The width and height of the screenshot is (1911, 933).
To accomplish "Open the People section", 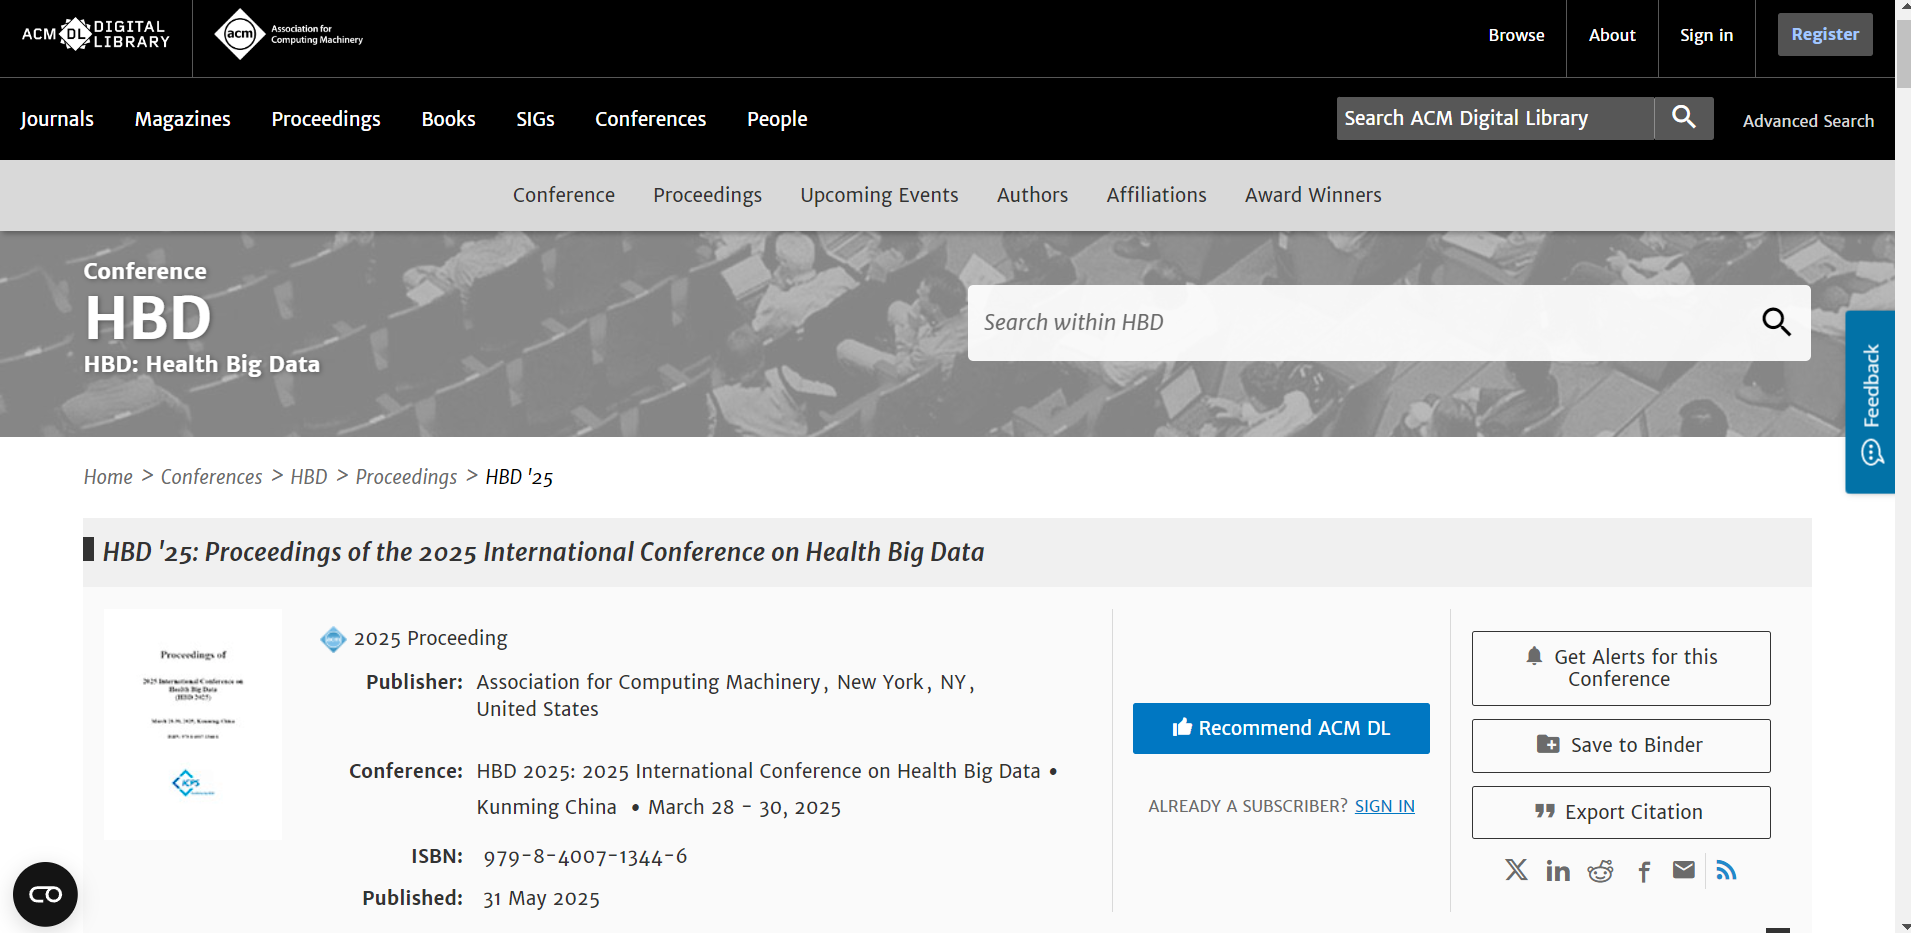I will point(777,119).
